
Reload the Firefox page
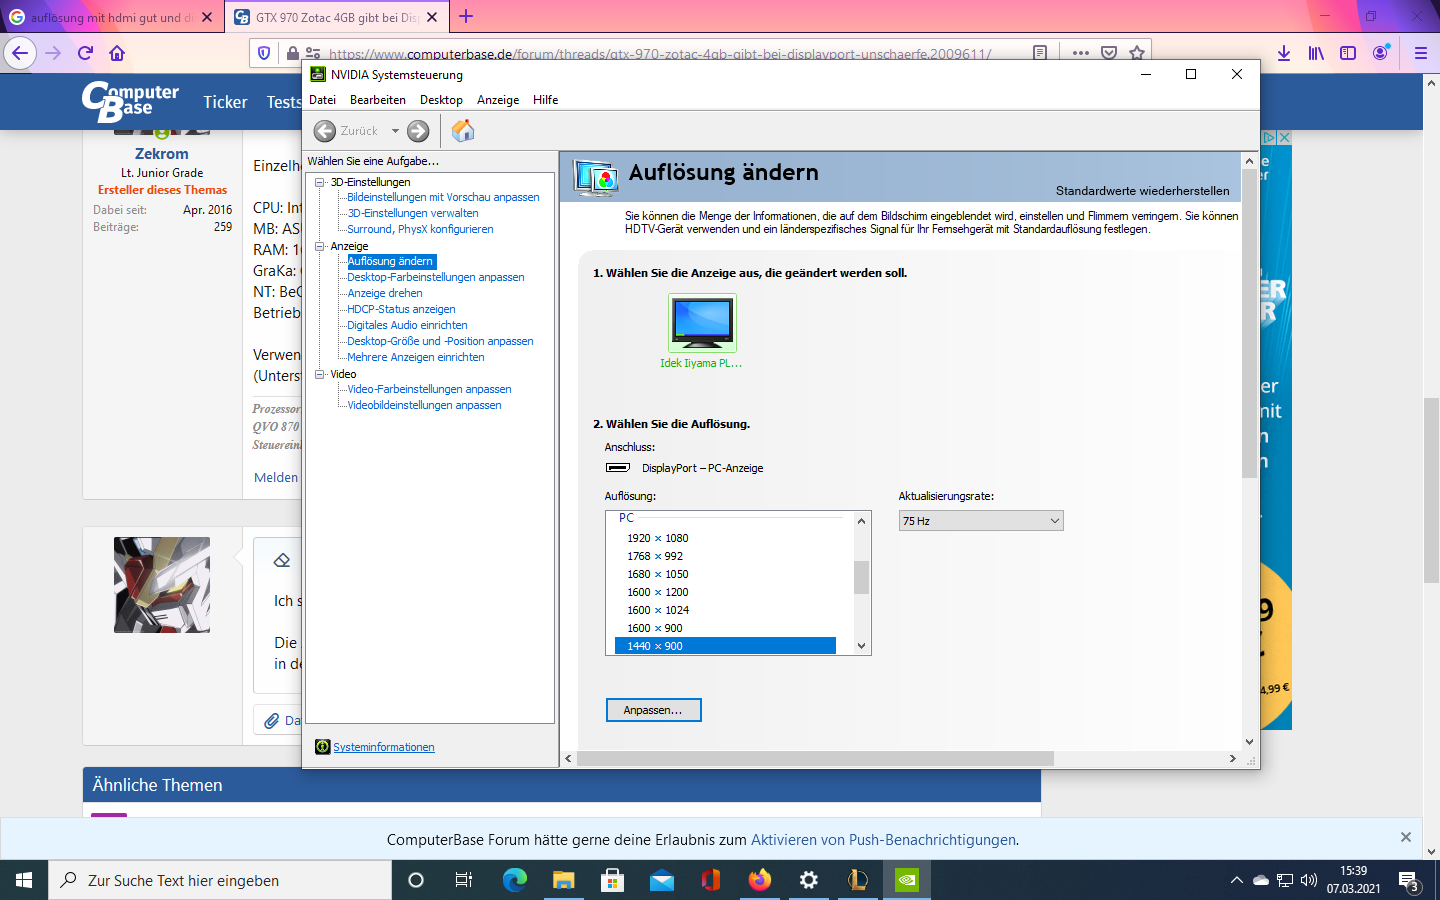(85, 53)
